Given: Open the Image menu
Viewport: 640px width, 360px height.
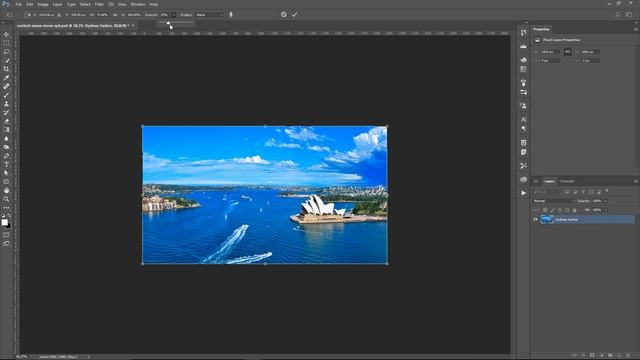Looking at the screenshot, I should click(x=43, y=4).
